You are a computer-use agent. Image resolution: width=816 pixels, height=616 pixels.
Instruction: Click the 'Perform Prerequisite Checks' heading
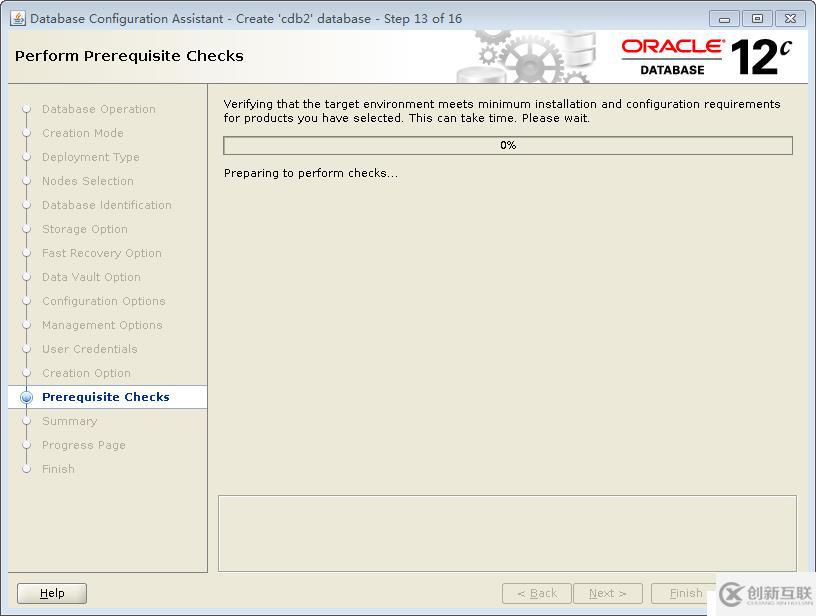[129, 56]
